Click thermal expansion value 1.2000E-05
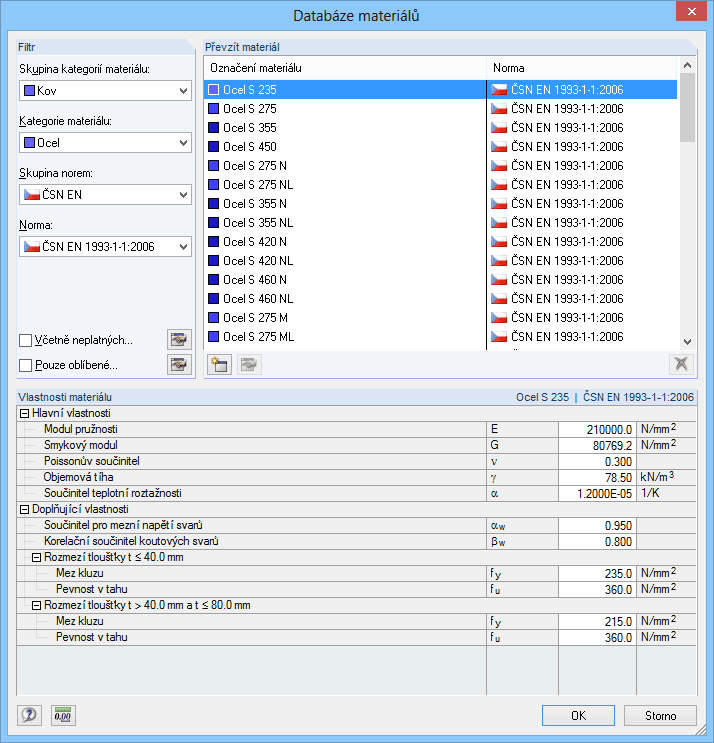The image size is (714, 743). point(597,494)
